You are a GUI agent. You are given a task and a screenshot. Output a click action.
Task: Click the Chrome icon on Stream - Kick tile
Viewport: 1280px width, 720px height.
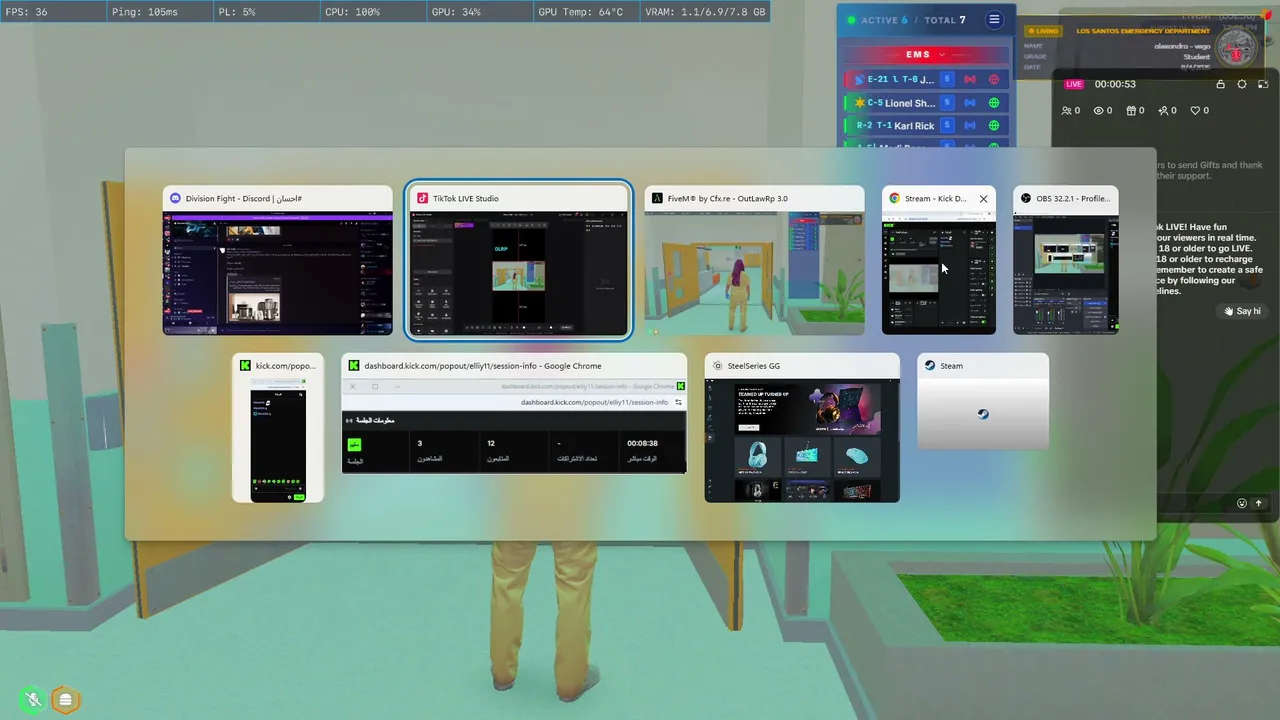coord(895,199)
